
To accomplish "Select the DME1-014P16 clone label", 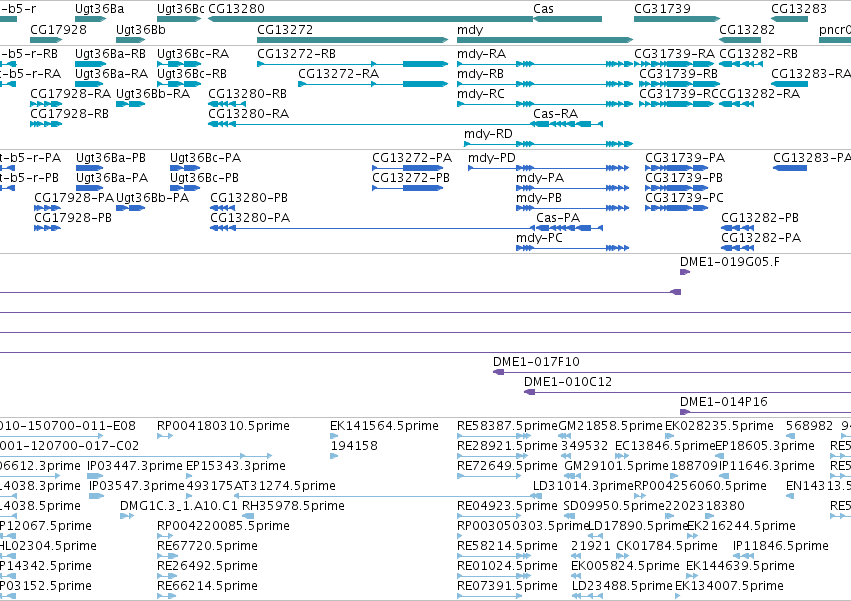I will tap(724, 402).
